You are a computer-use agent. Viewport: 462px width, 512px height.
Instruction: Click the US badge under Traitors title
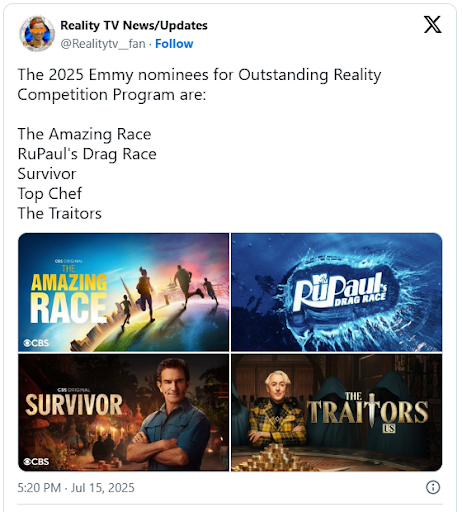[389, 428]
